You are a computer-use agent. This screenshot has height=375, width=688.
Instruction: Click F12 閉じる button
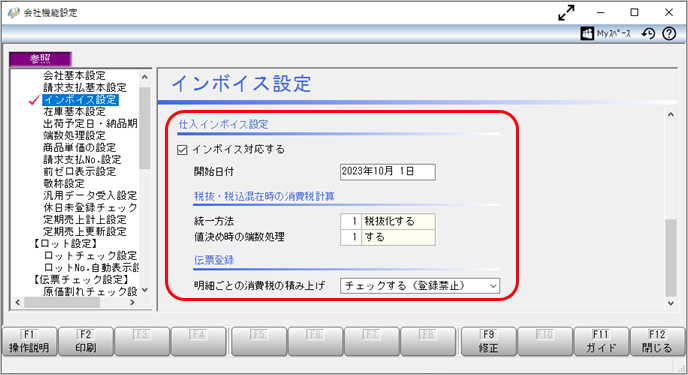click(x=657, y=341)
